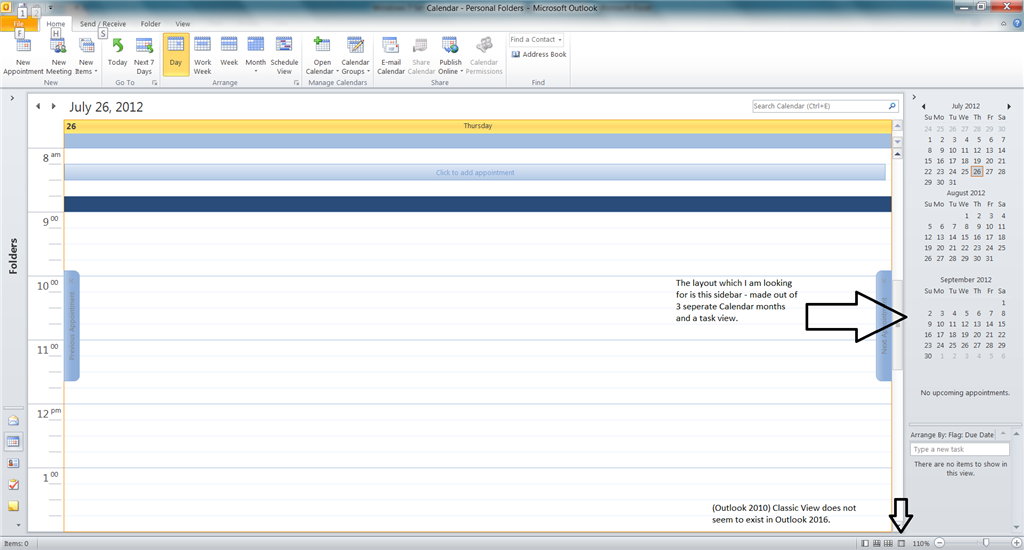The width and height of the screenshot is (1024, 550).
Task: Click the 110% zoom level
Action: coord(921,543)
